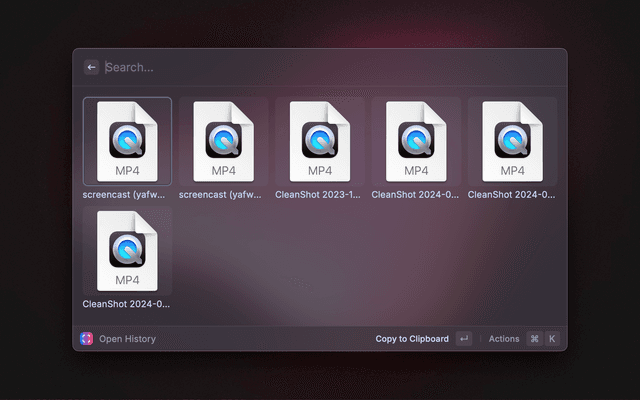Select the CleanShot 2023 MP4 file icon
The image size is (640, 400).
click(x=319, y=141)
